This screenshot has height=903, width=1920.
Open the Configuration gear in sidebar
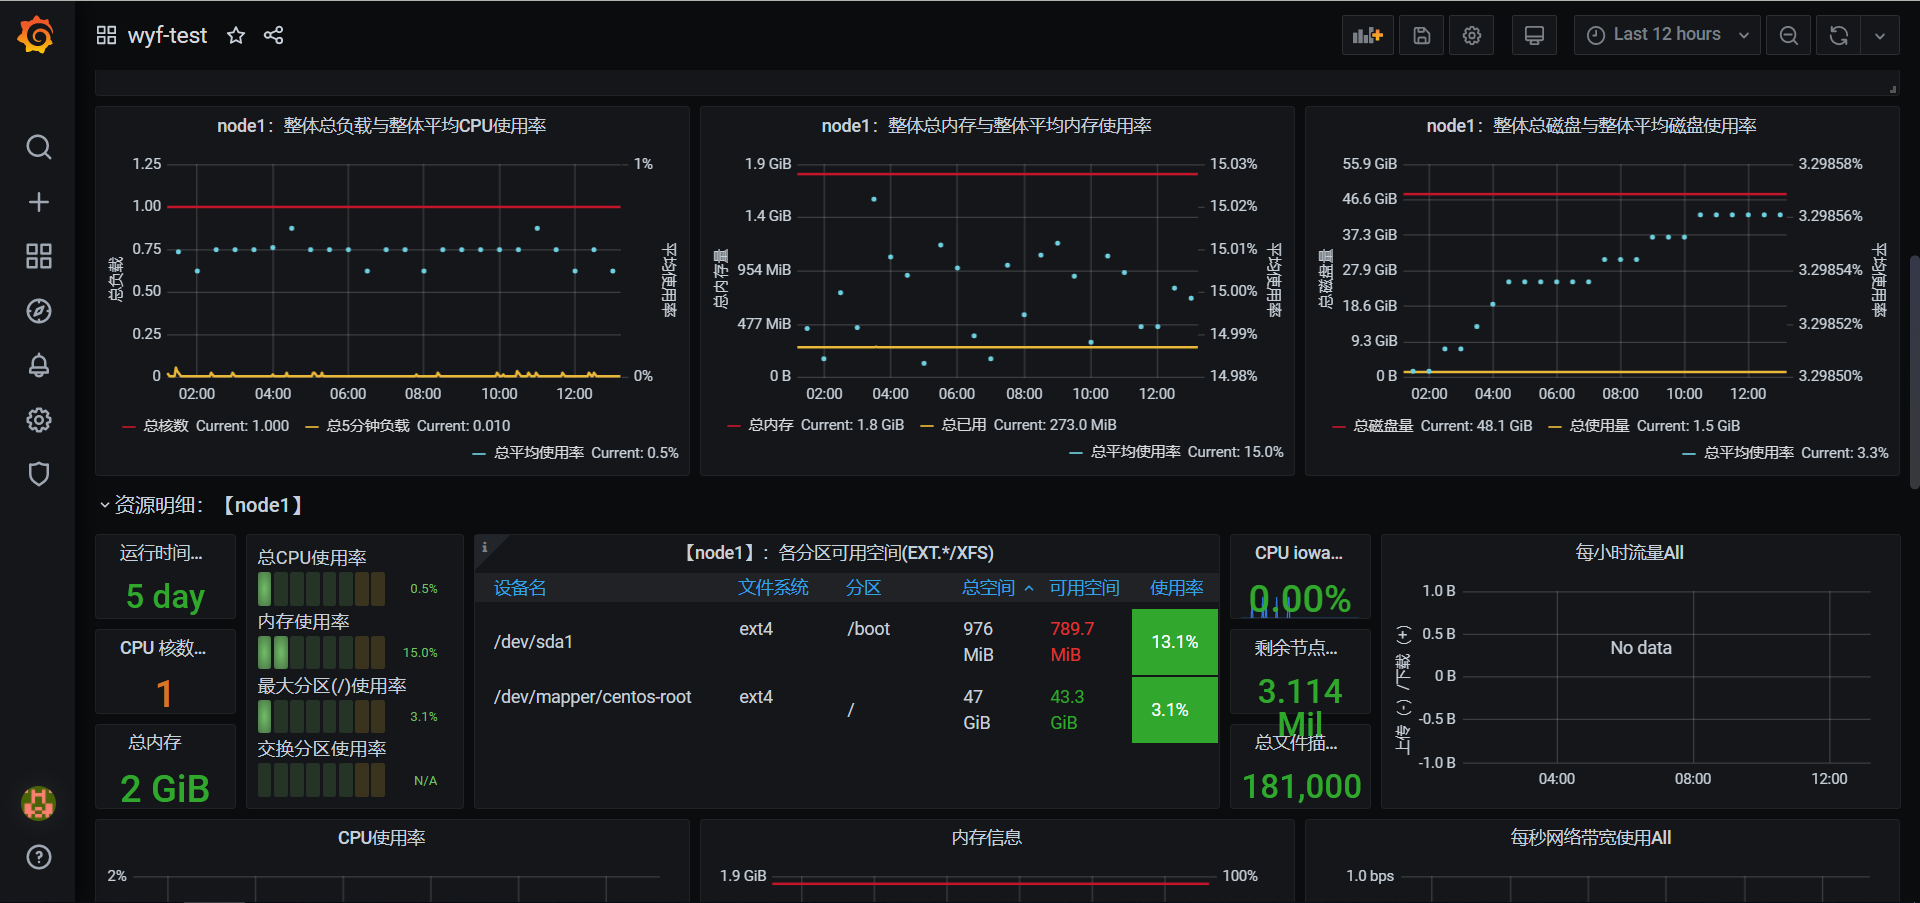(x=38, y=420)
